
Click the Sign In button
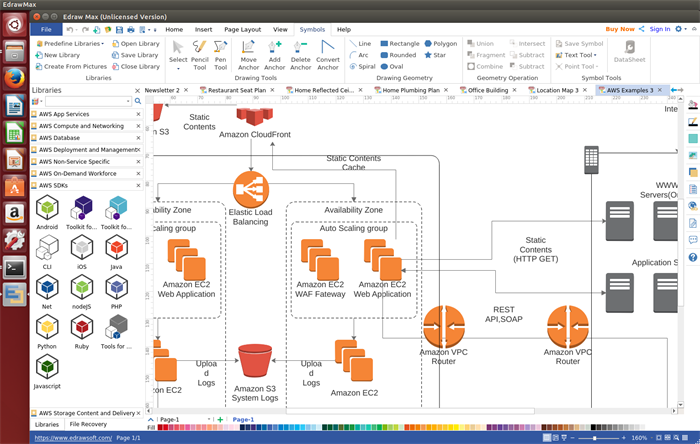tap(660, 30)
